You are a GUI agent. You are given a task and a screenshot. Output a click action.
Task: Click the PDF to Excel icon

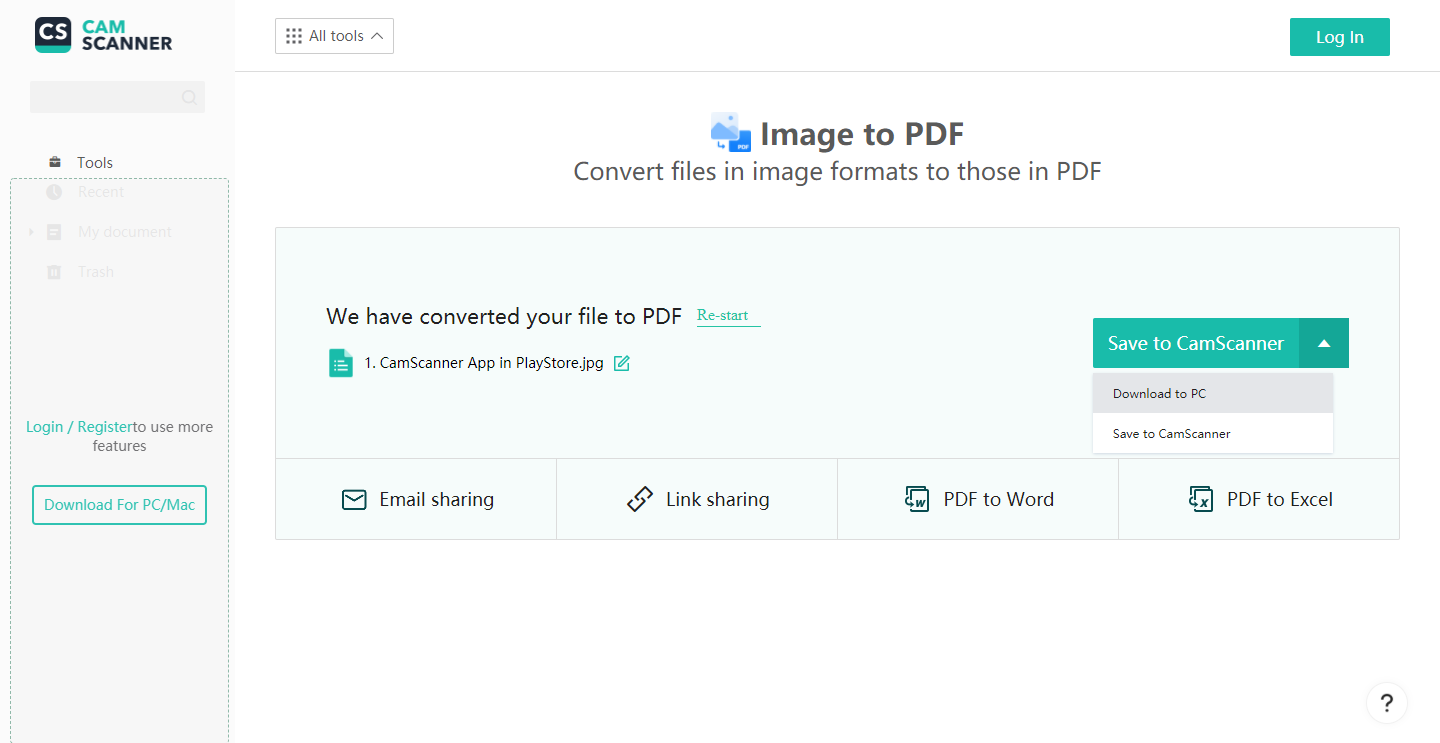(1200, 499)
